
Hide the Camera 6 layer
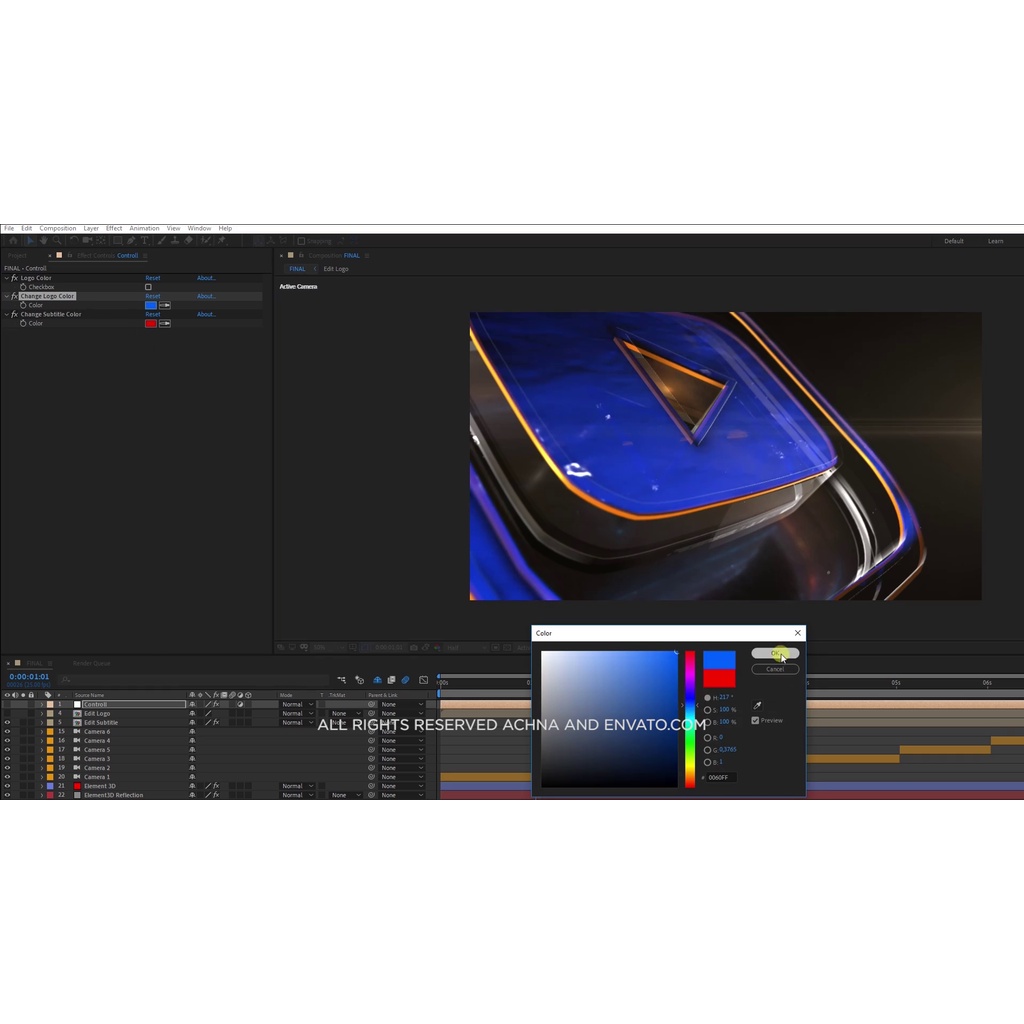pyautogui.click(x=7, y=732)
